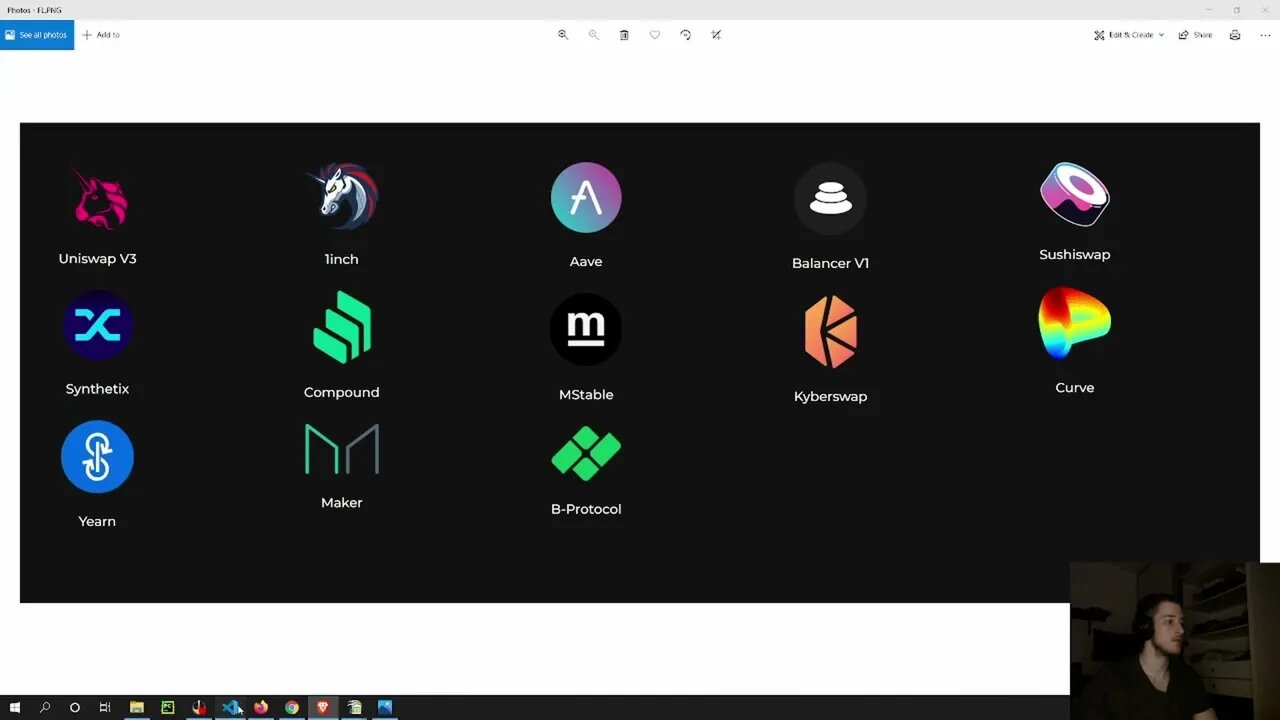Open Firefox from the taskbar
Viewport: 1280px width, 720px height.
pos(261,707)
